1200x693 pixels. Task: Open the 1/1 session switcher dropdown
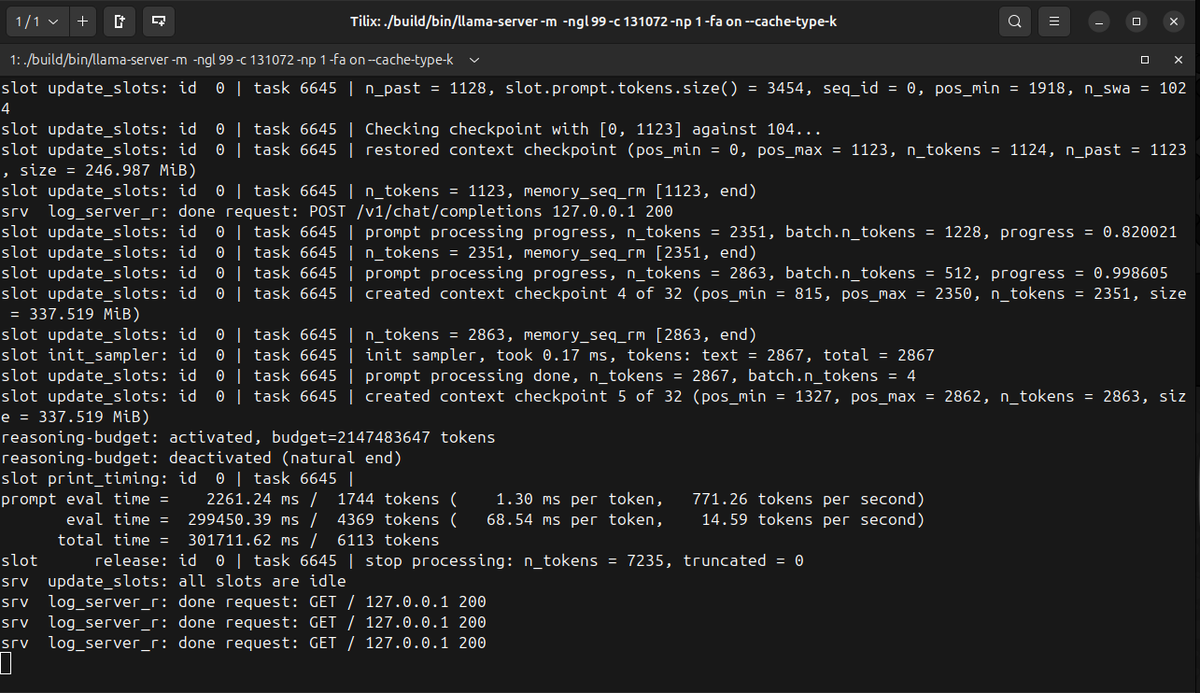click(x=37, y=20)
